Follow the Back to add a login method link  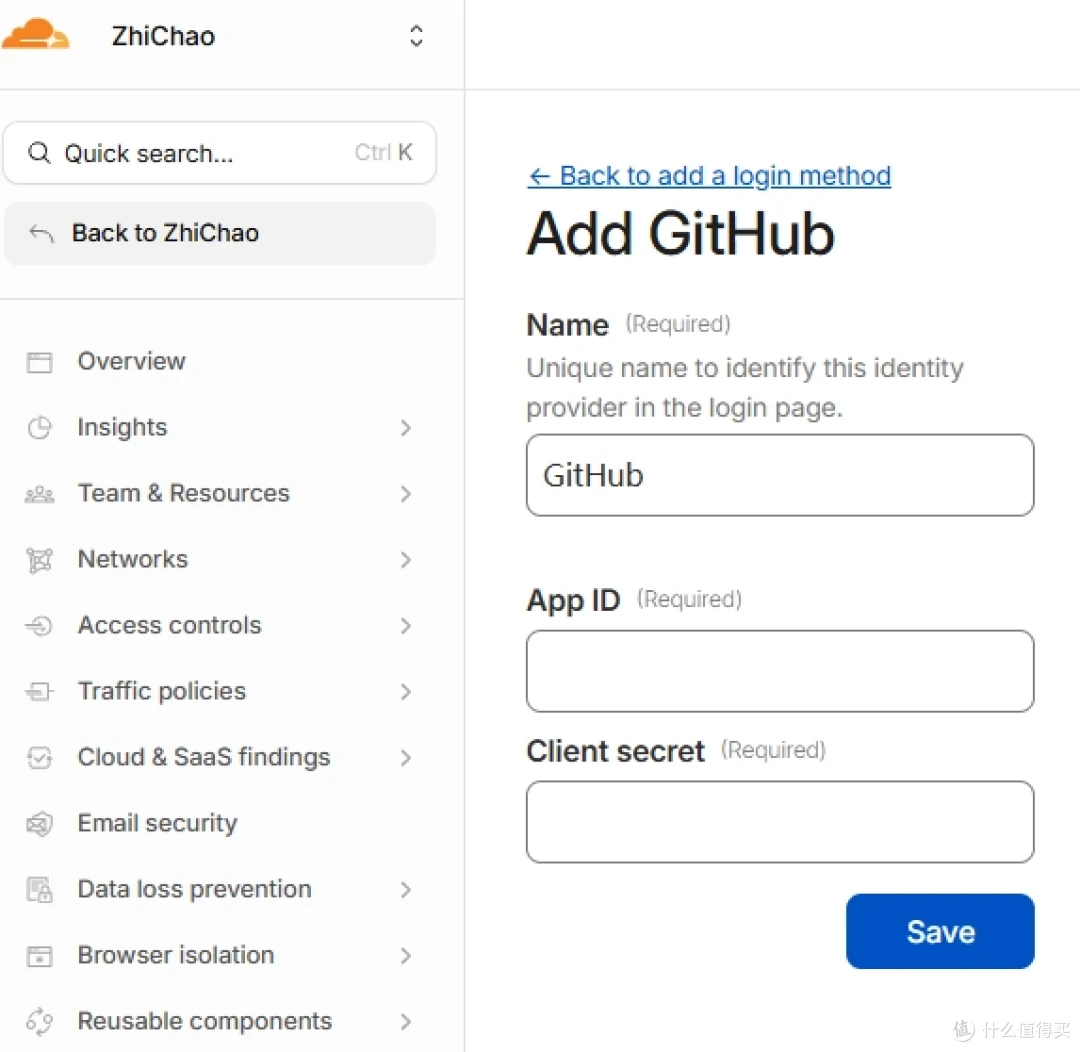tap(709, 176)
